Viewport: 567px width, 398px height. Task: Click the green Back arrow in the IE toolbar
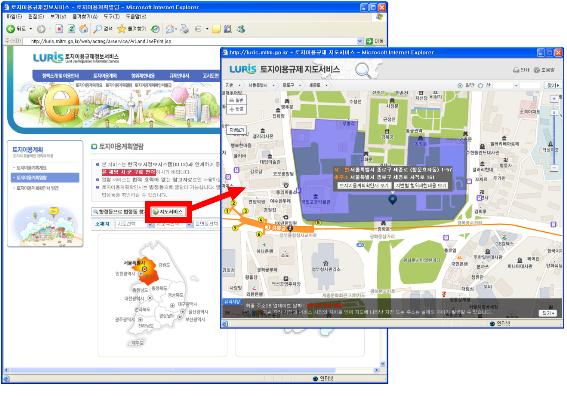coord(10,29)
